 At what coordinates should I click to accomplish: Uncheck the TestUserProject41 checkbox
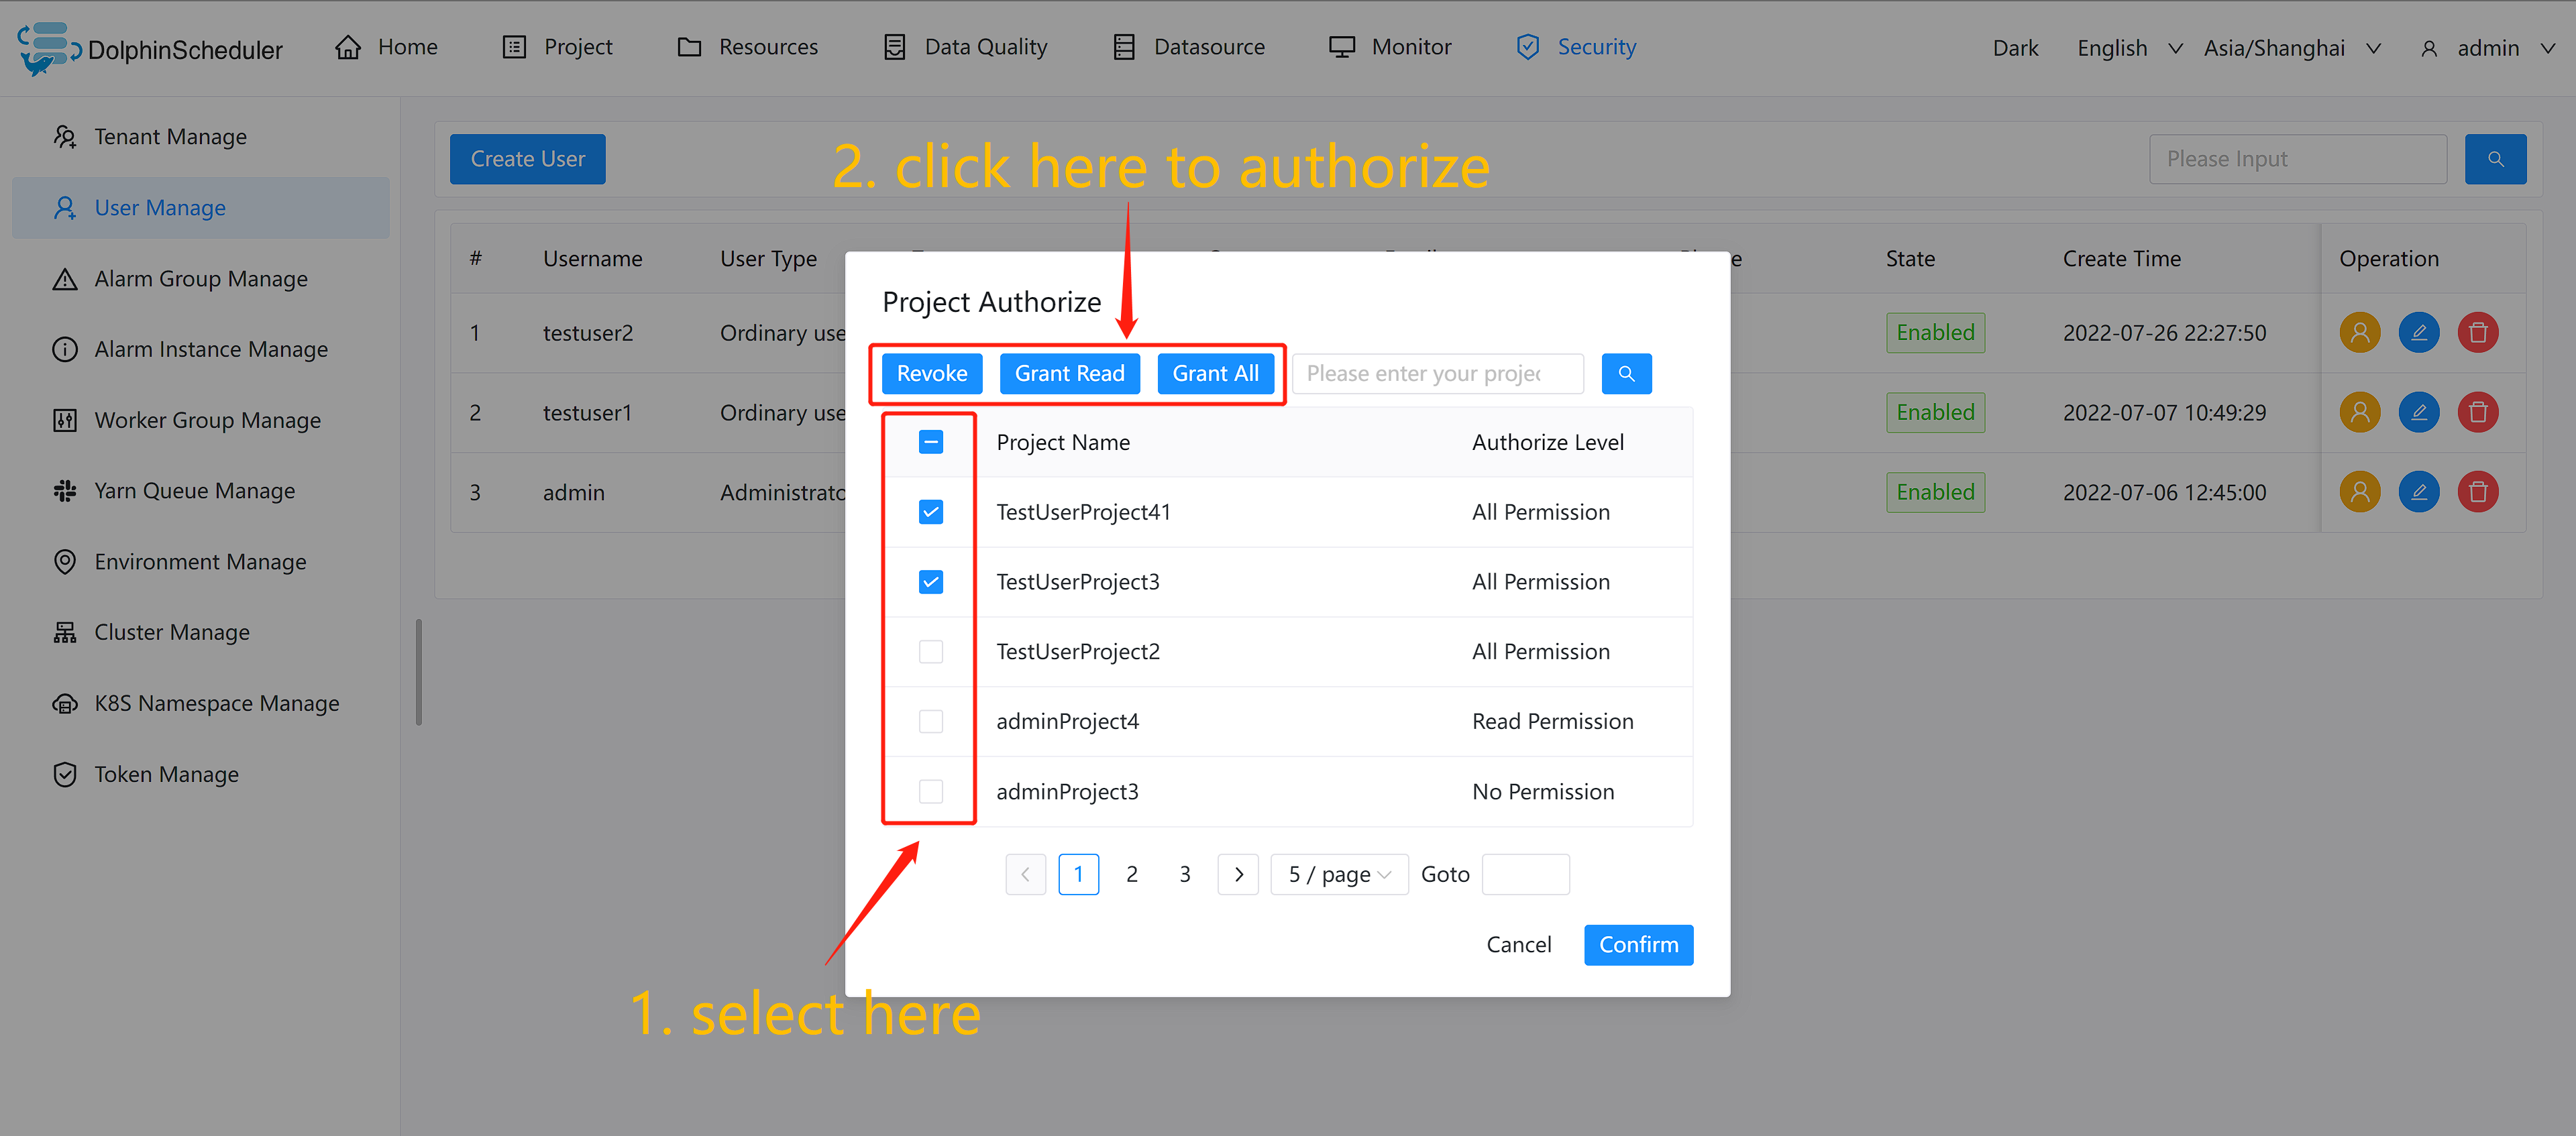(930, 512)
